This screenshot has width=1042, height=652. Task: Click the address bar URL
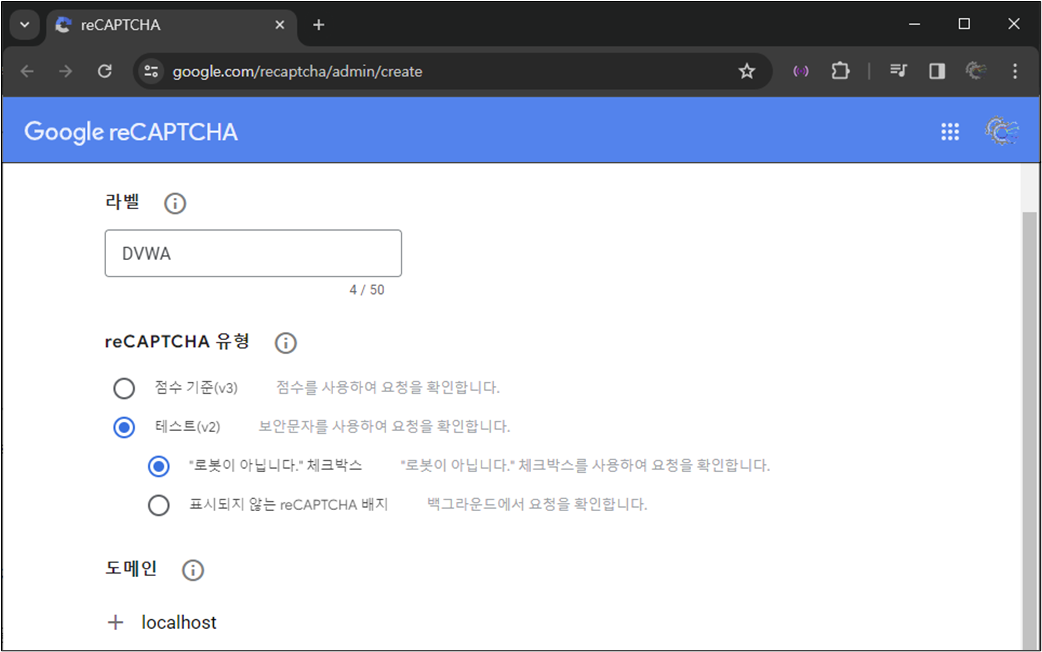pyautogui.click(x=297, y=71)
